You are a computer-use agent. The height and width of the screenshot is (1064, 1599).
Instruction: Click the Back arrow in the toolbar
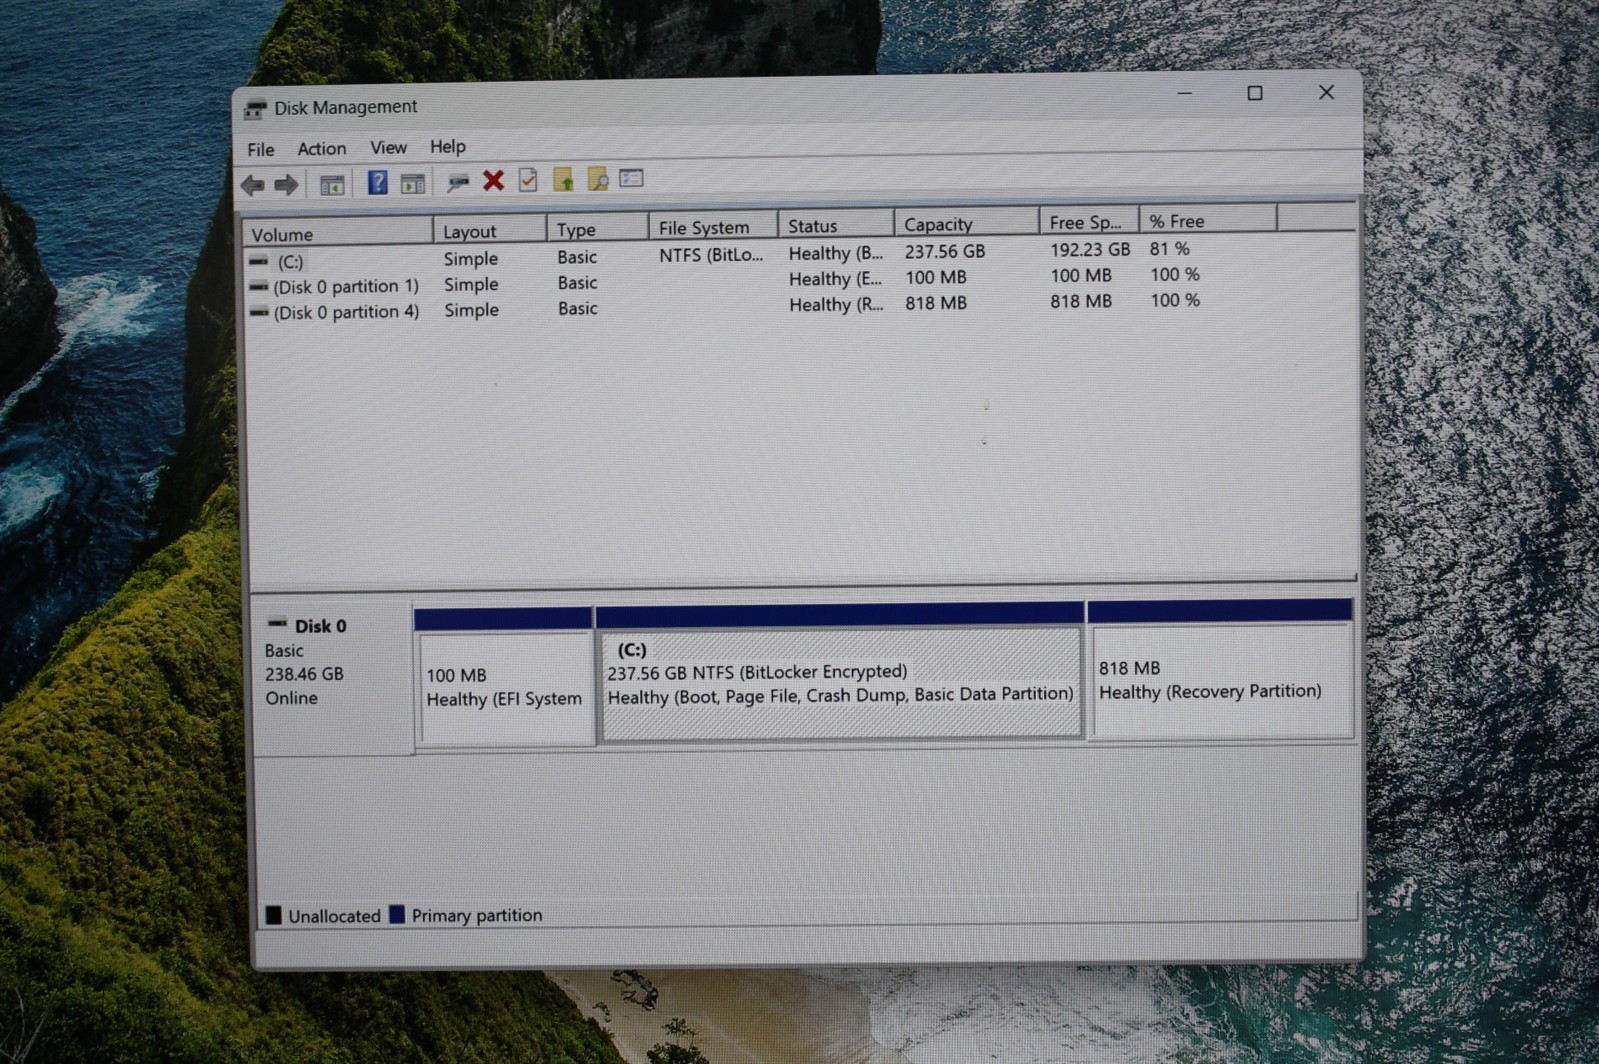point(253,184)
